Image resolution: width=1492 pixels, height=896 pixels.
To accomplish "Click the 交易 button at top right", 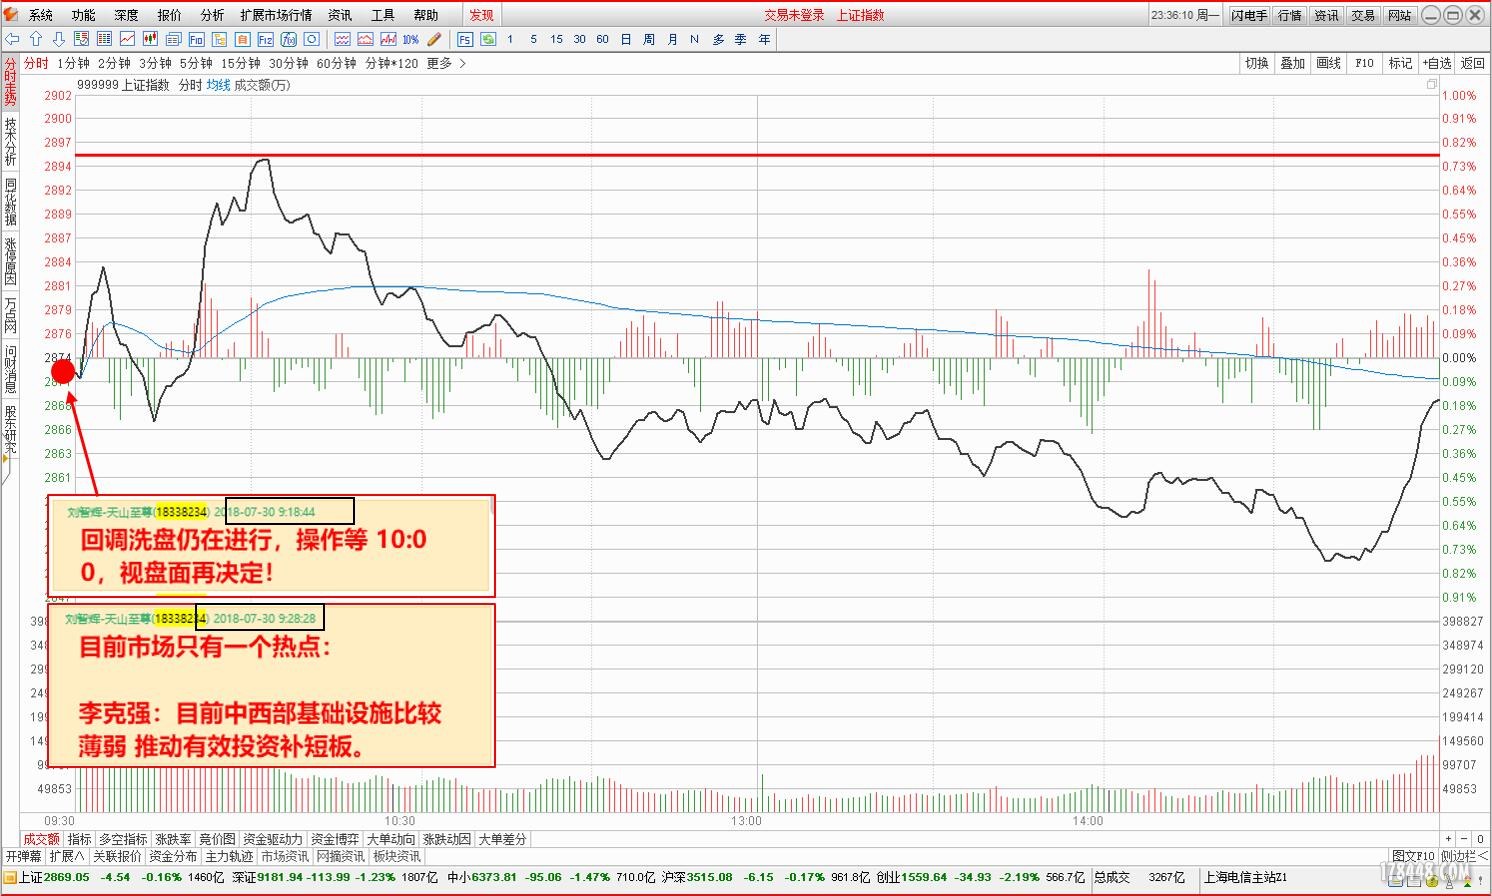I will coord(1363,15).
